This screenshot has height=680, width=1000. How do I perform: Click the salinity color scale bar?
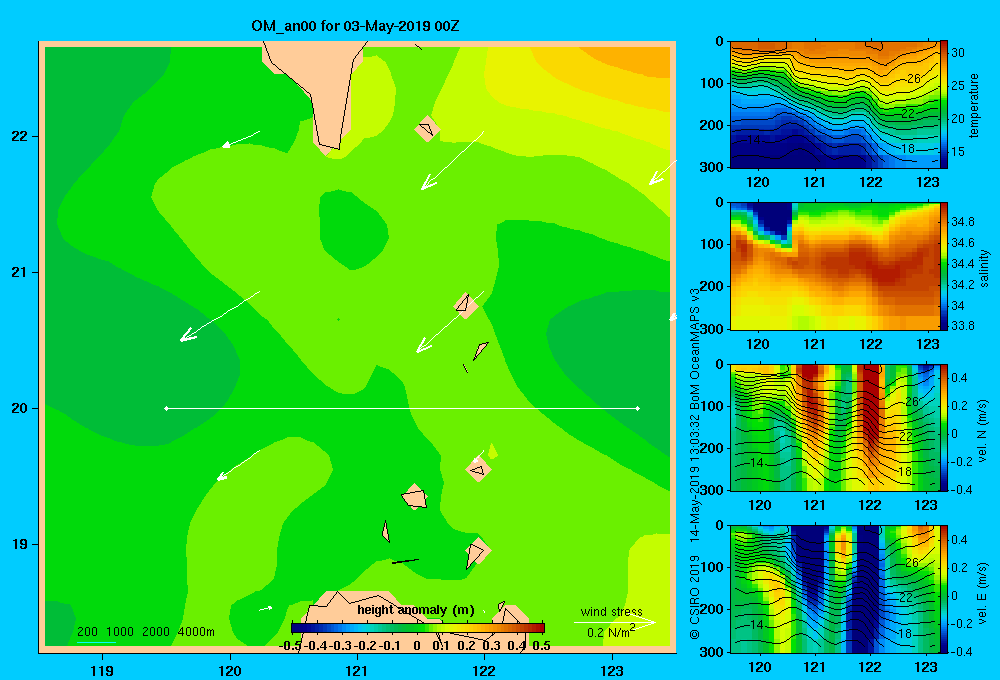(x=944, y=266)
